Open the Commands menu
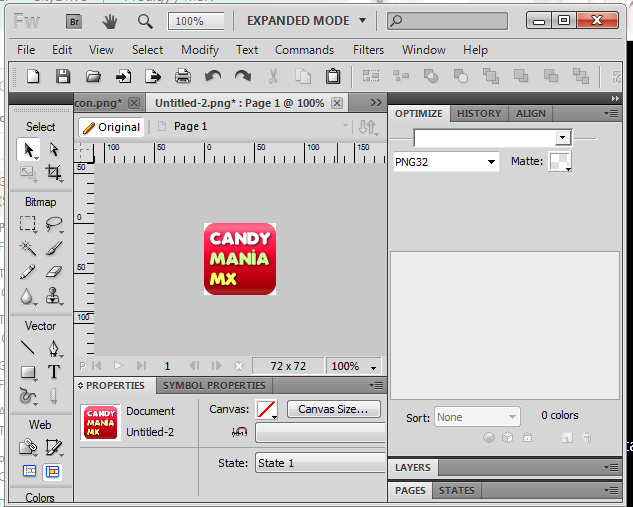Screen dimensions: 633x507 click(304, 50)
